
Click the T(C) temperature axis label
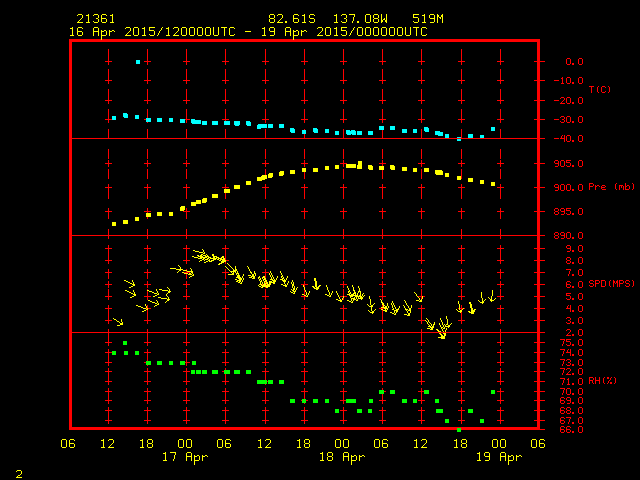tap(600, 89)
